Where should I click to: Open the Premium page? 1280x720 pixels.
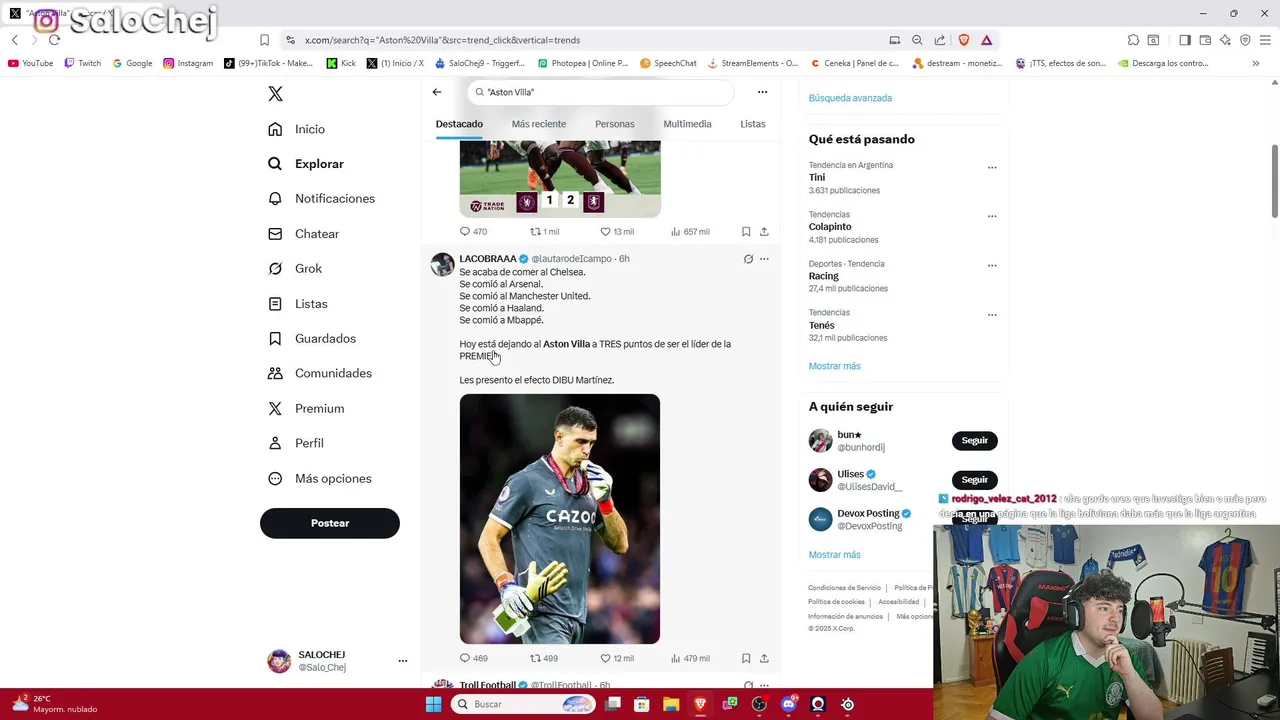click(x=306, y=408)
